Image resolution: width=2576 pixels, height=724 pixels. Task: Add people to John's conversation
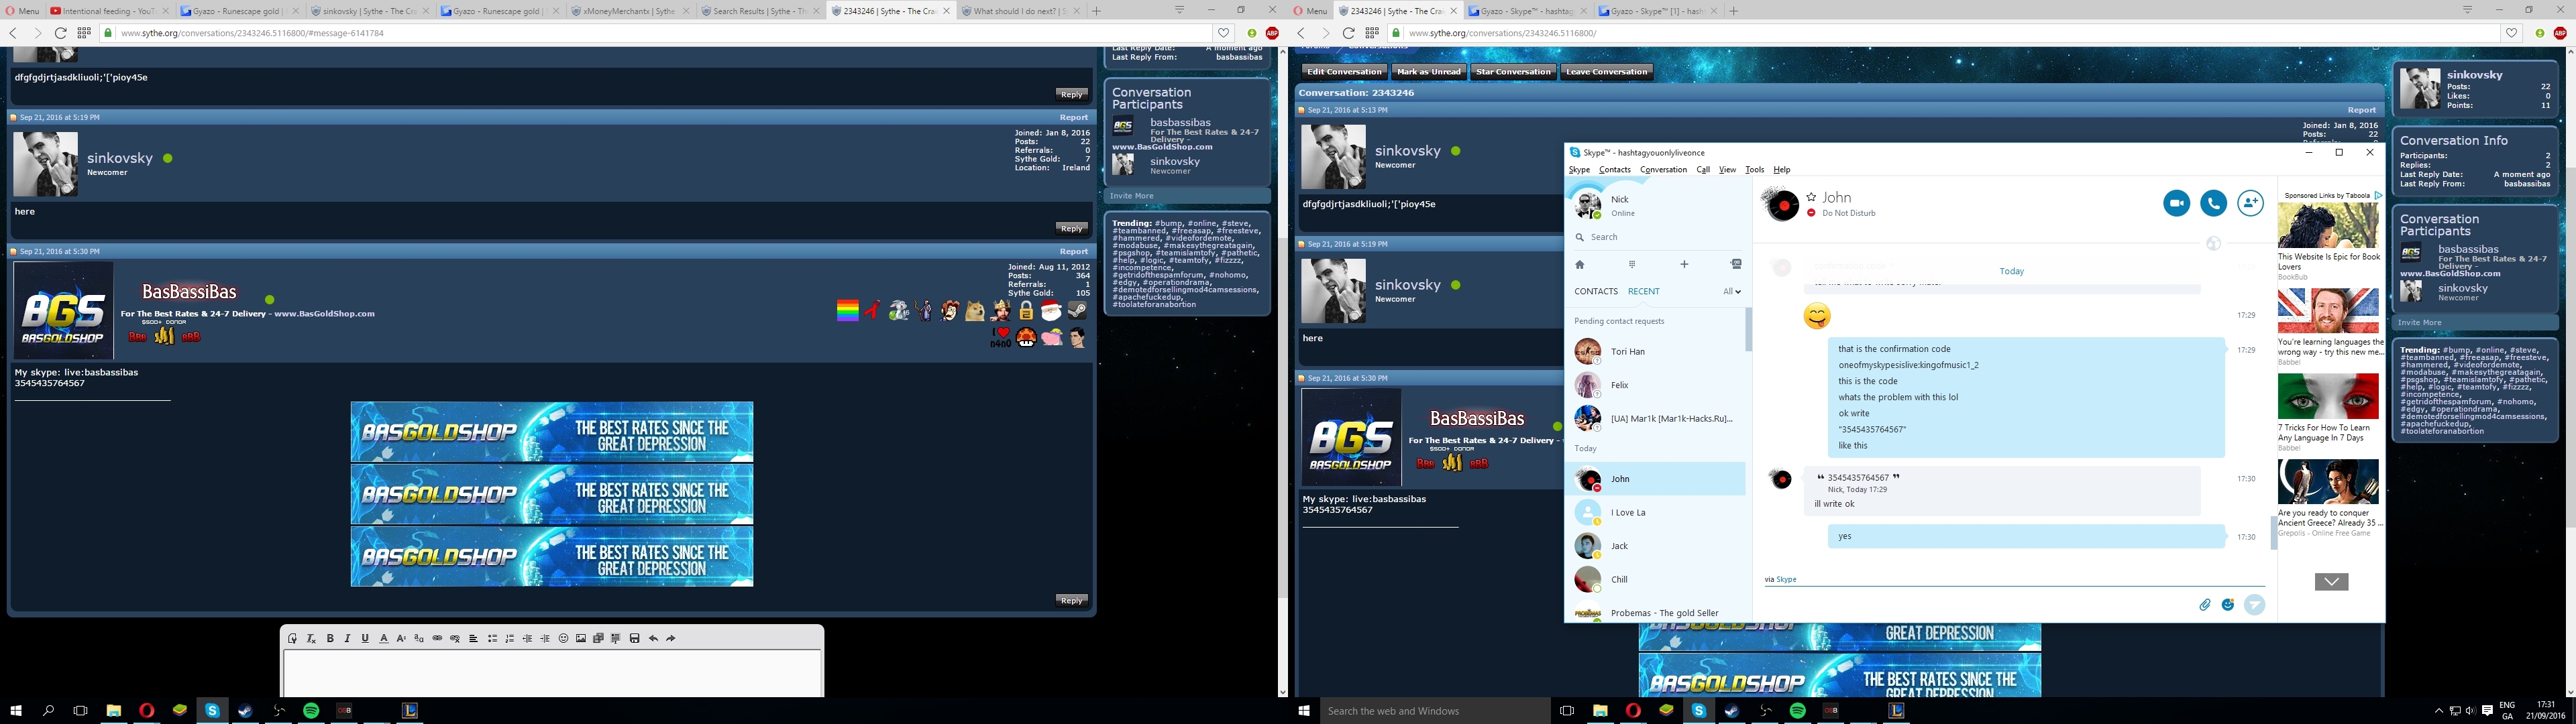(2250, 203)
